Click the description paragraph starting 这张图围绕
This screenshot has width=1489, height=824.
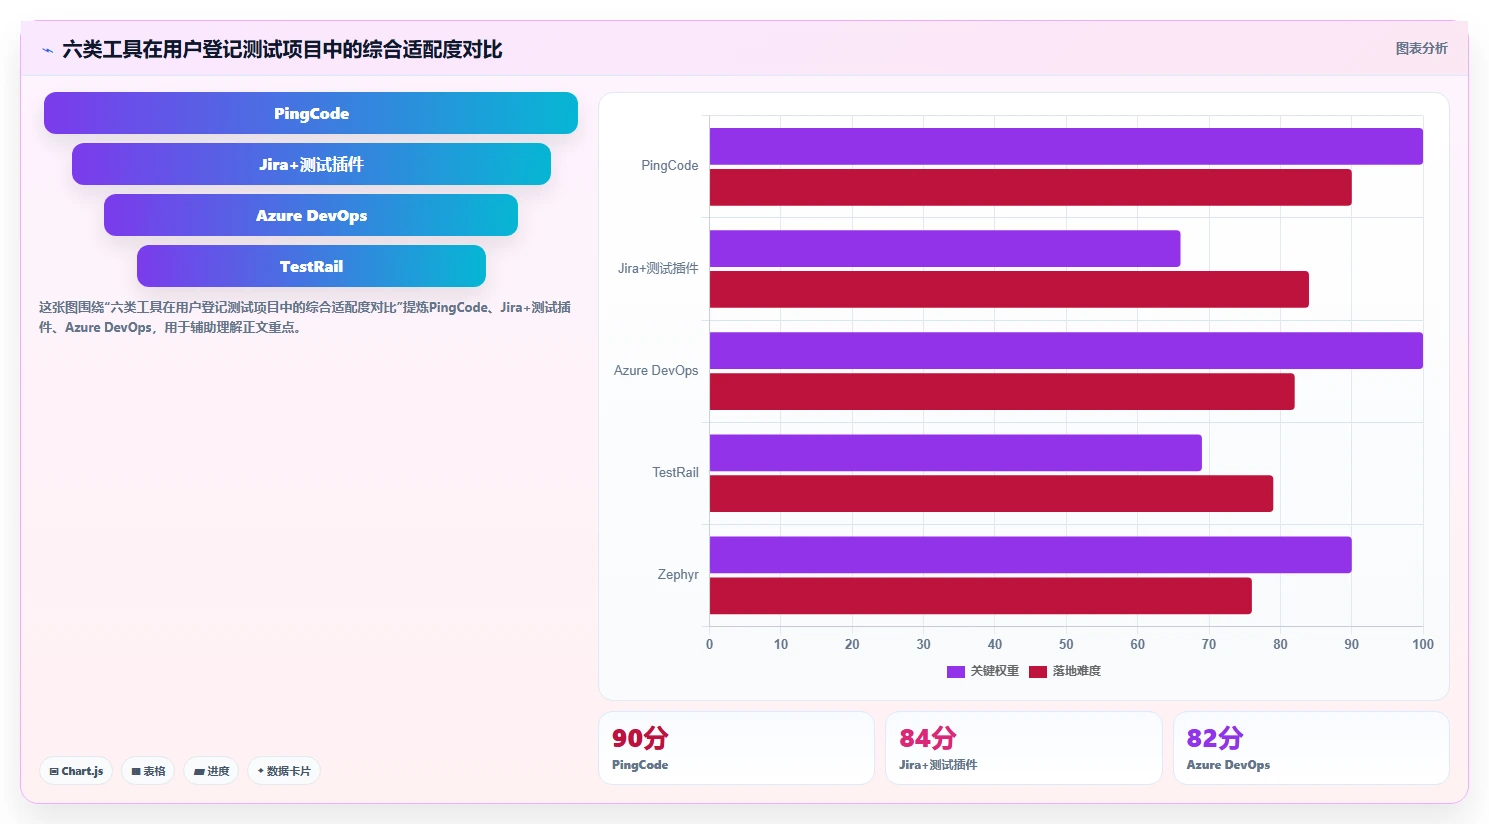point(305,317)
